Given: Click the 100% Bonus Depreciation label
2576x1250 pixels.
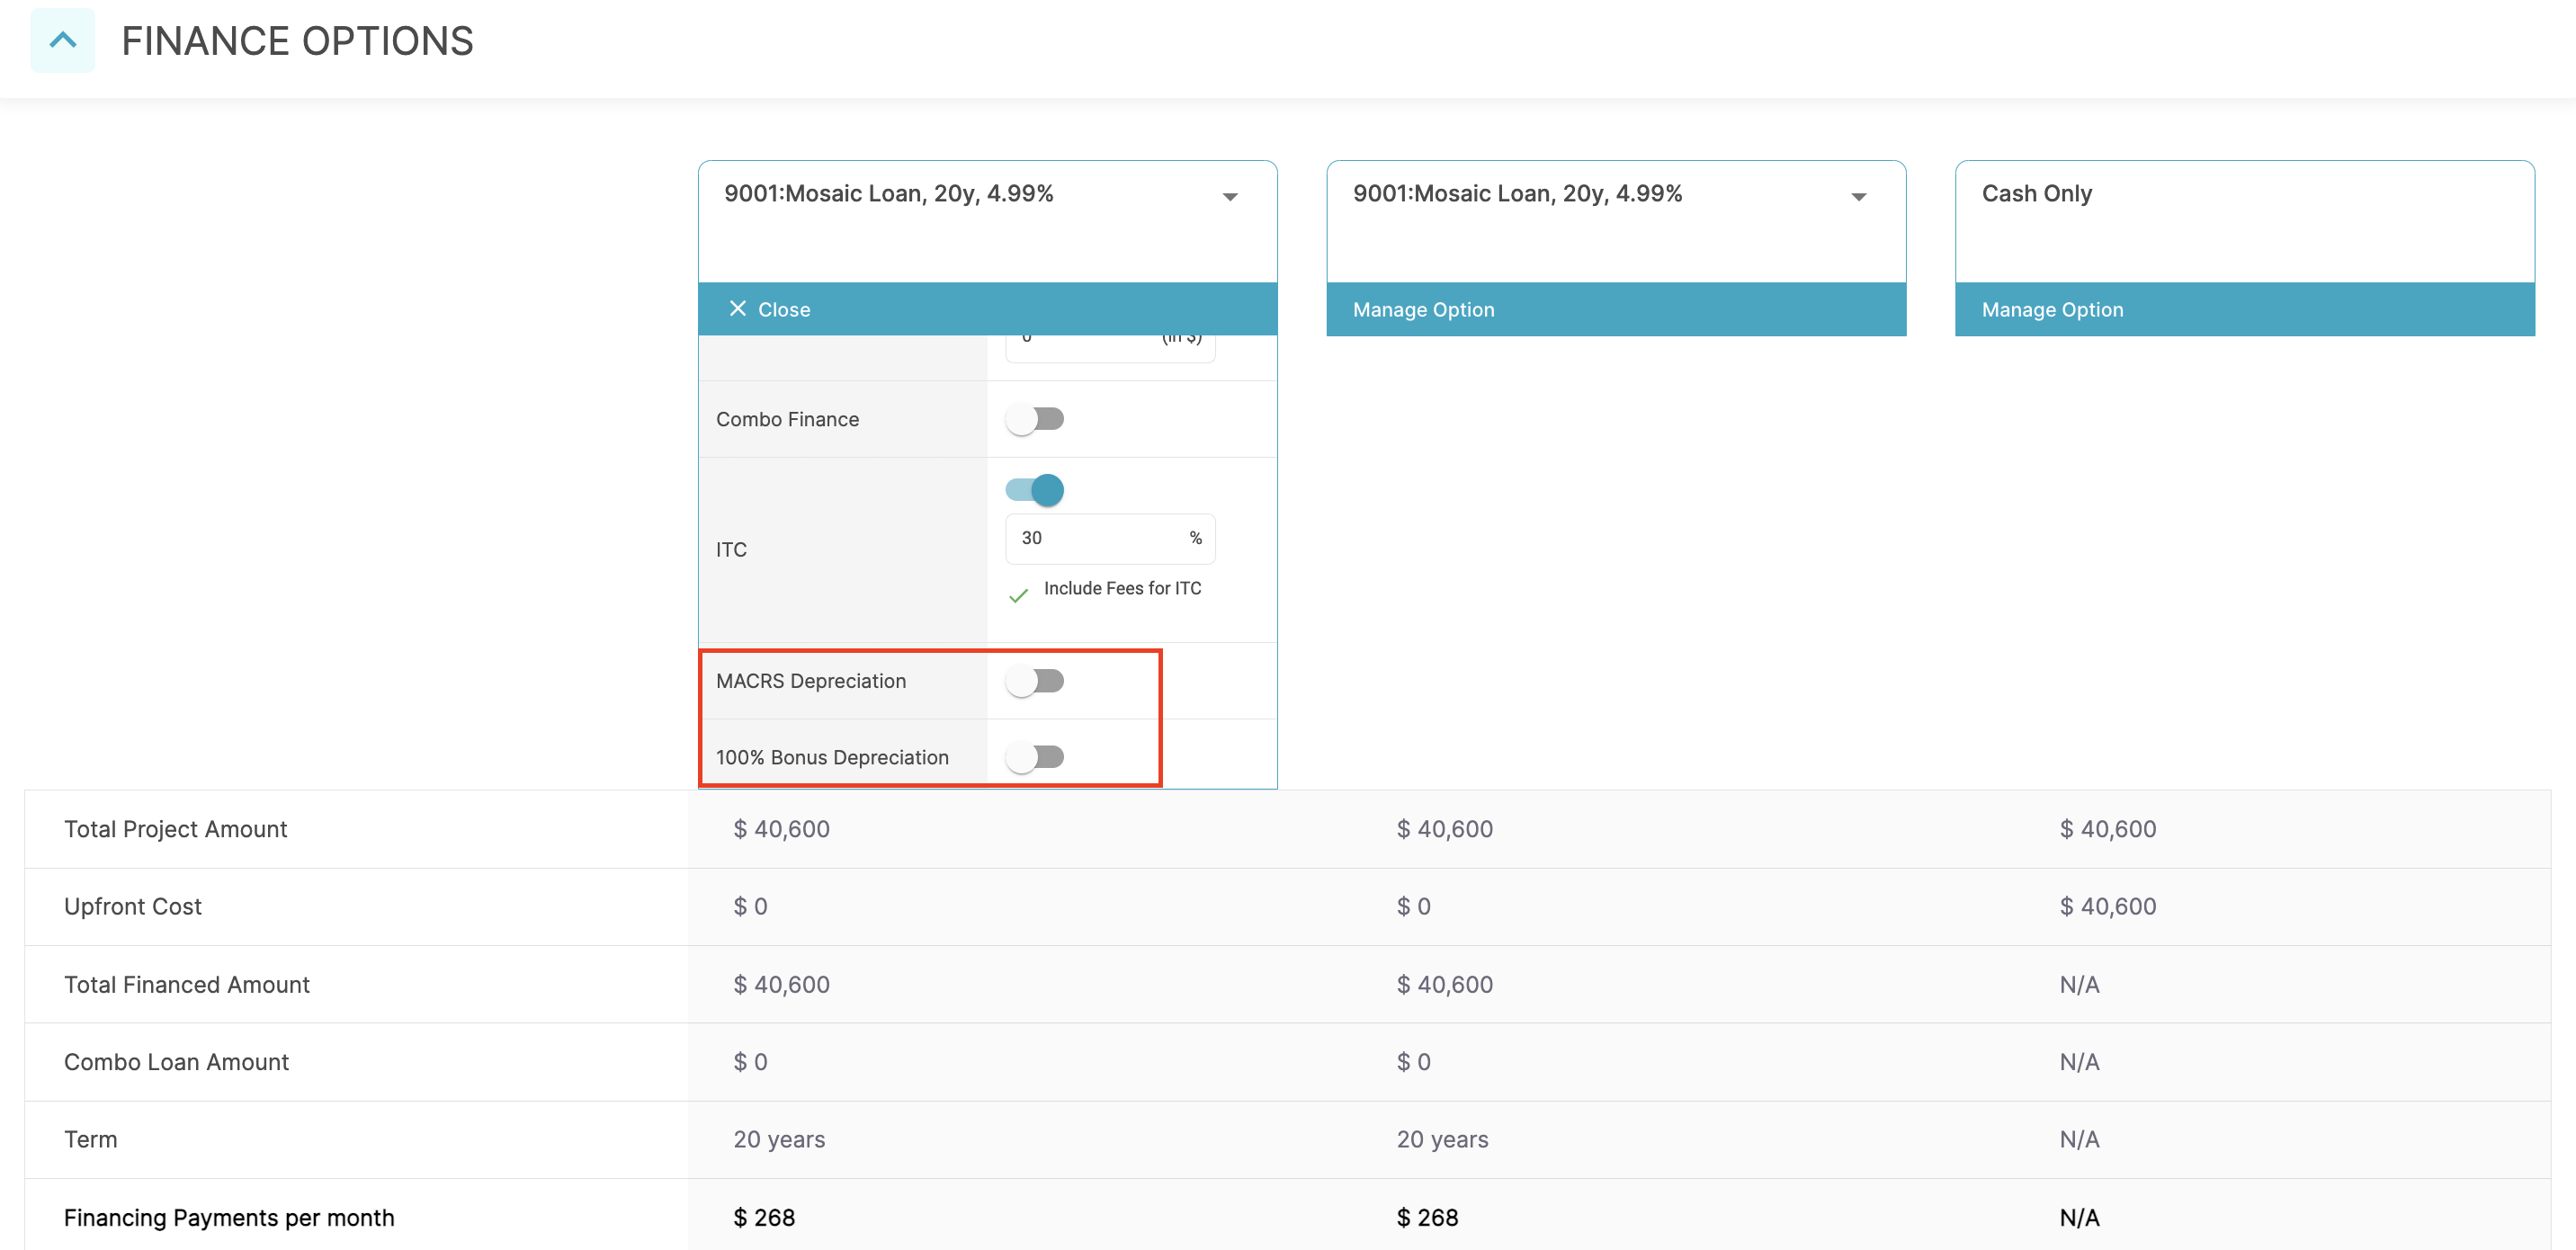Looking at the screenshot, I should click(x=832, y=758).
